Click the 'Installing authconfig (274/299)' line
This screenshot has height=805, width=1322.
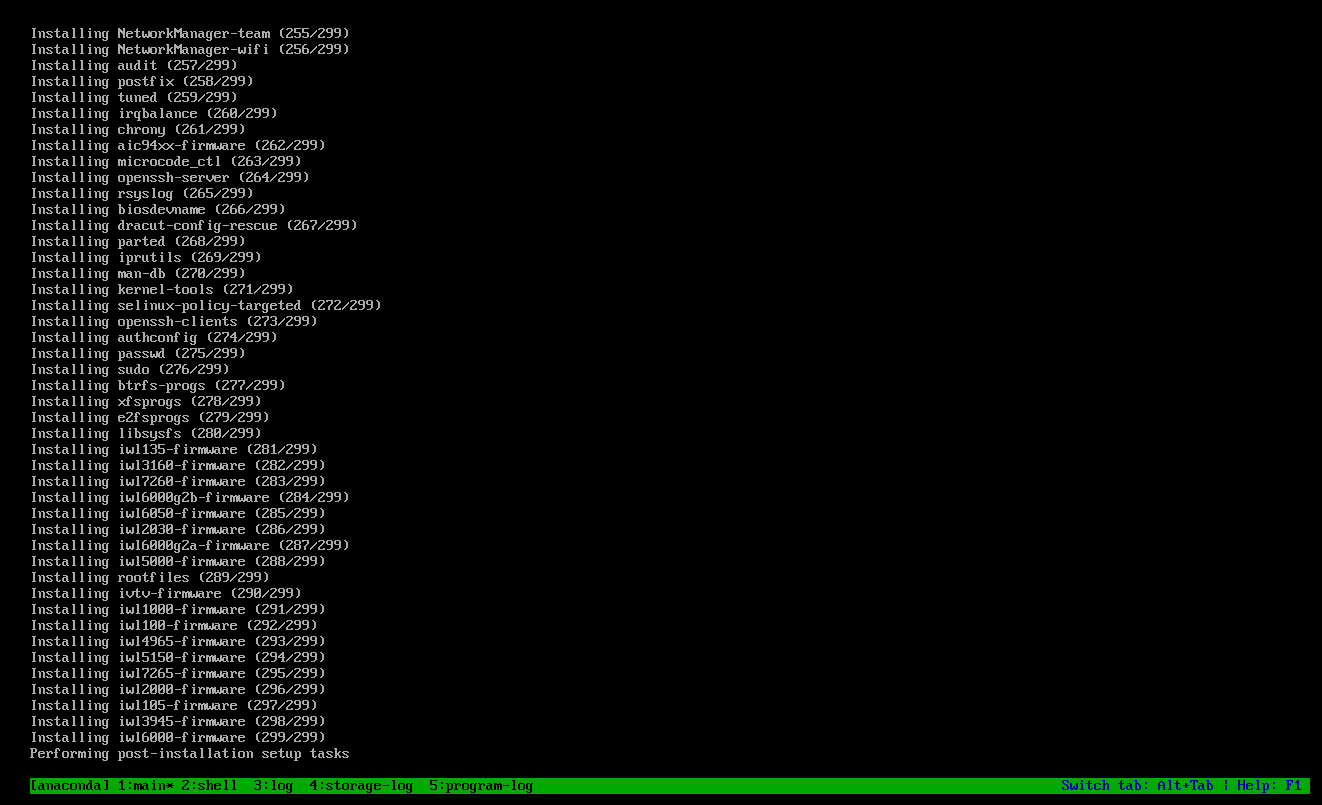[154, 338]
